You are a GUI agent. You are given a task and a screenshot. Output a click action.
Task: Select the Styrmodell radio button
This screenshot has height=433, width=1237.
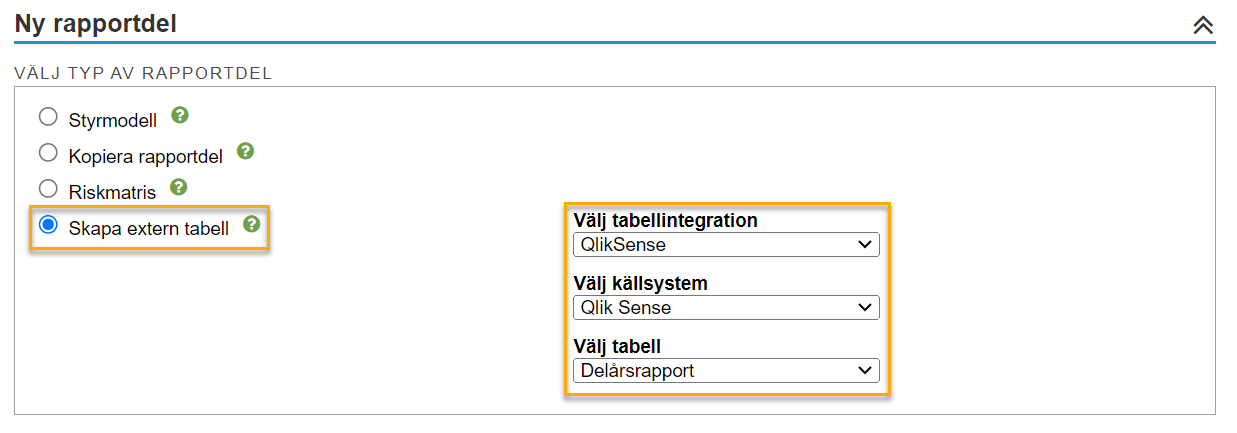point(48,118)
